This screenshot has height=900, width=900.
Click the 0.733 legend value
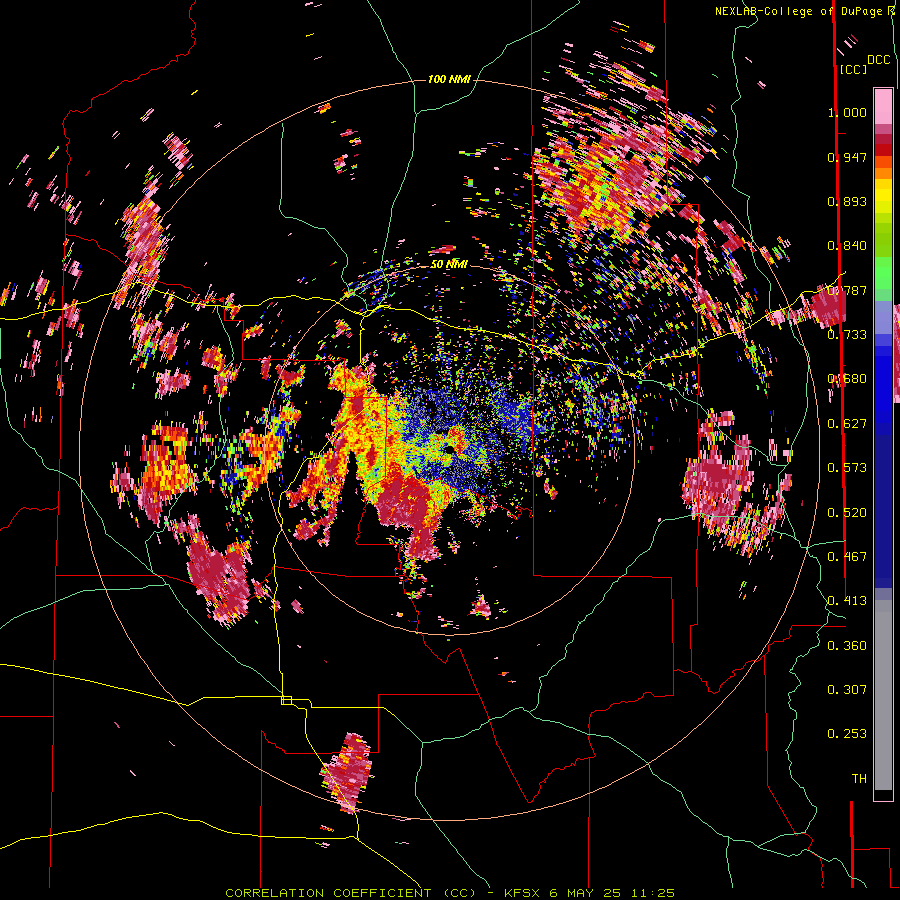pos(847,335)
